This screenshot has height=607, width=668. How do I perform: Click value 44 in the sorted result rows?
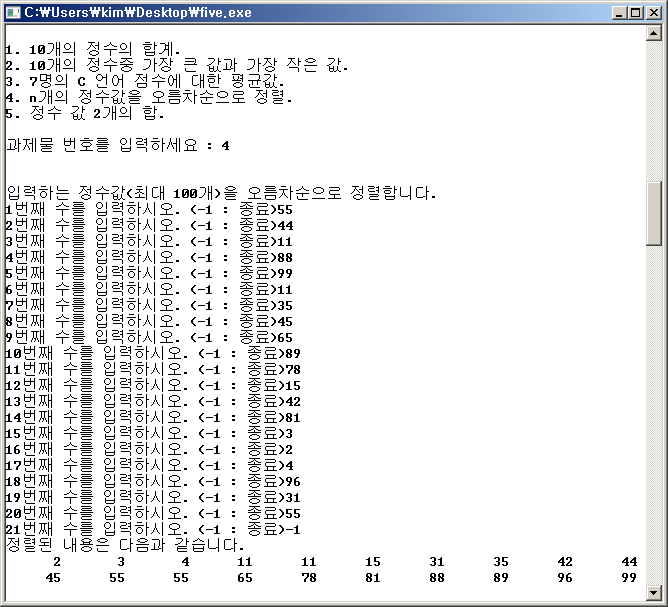629,562
